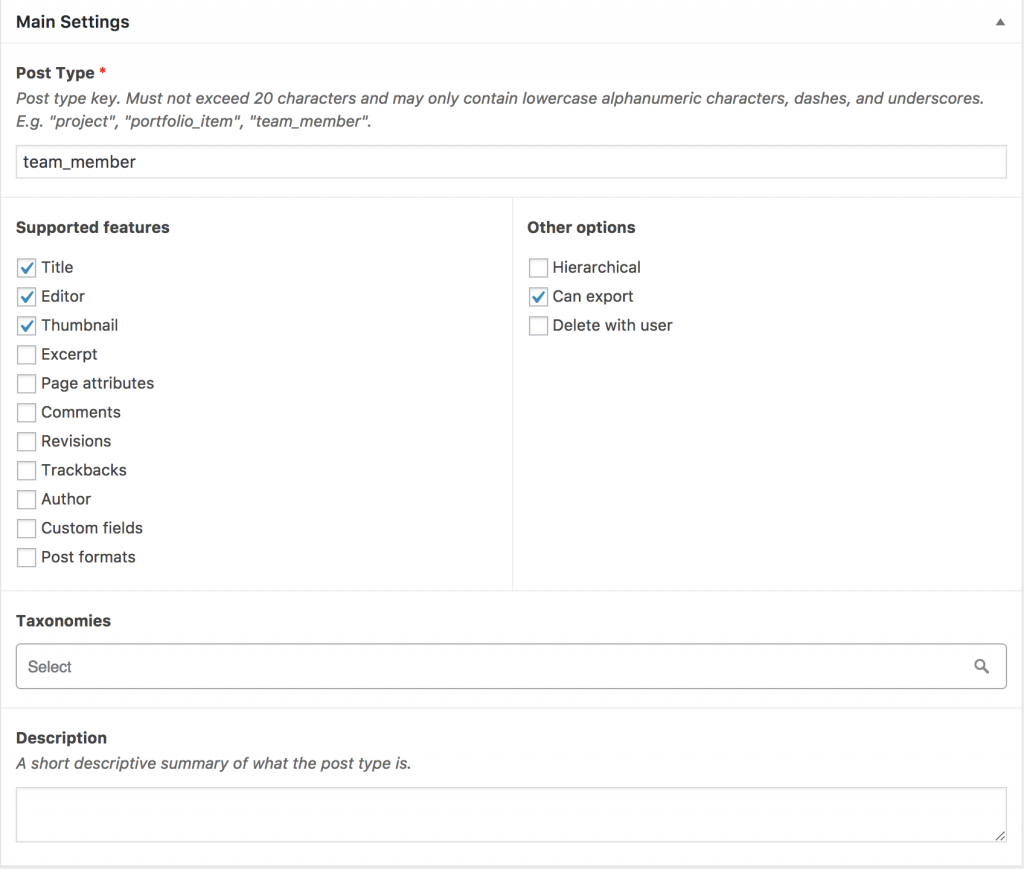Grab the Description textarea resize handle

[1000, 836]
